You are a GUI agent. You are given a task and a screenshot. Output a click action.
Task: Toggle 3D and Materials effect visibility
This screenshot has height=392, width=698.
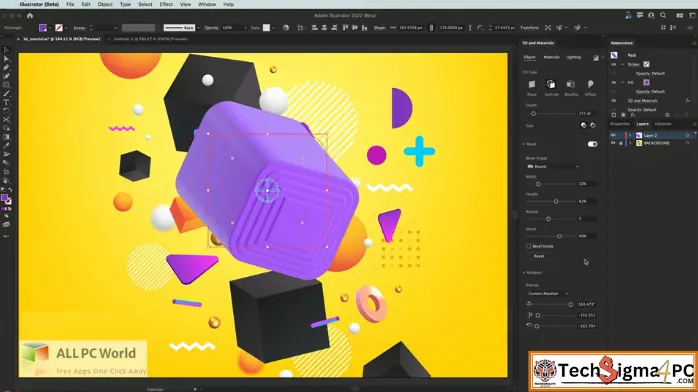click(614, 101)
